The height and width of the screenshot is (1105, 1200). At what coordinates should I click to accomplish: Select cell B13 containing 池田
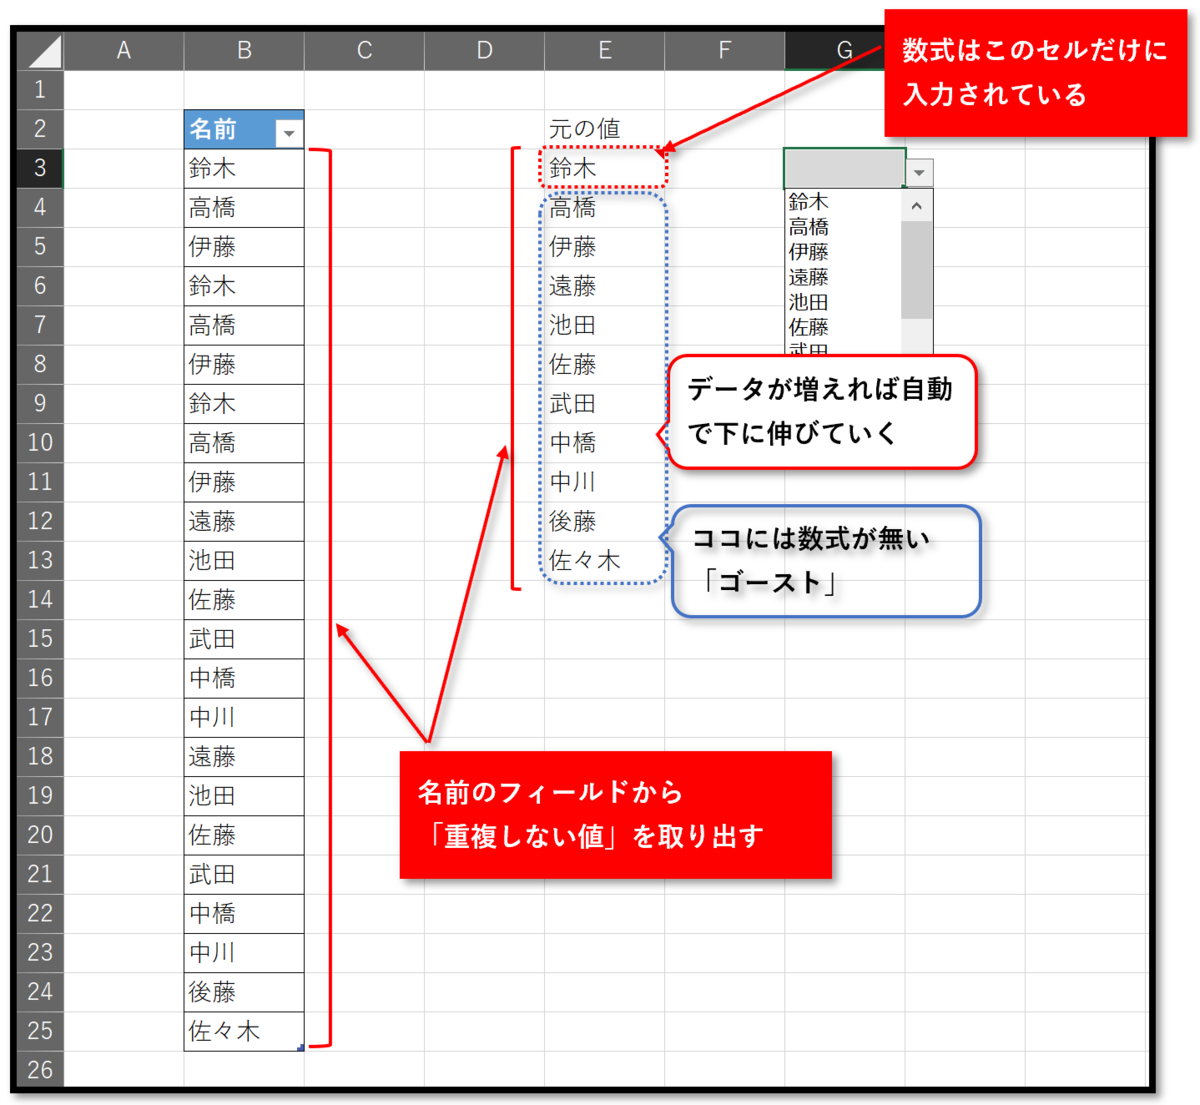(x=244, y=560)
